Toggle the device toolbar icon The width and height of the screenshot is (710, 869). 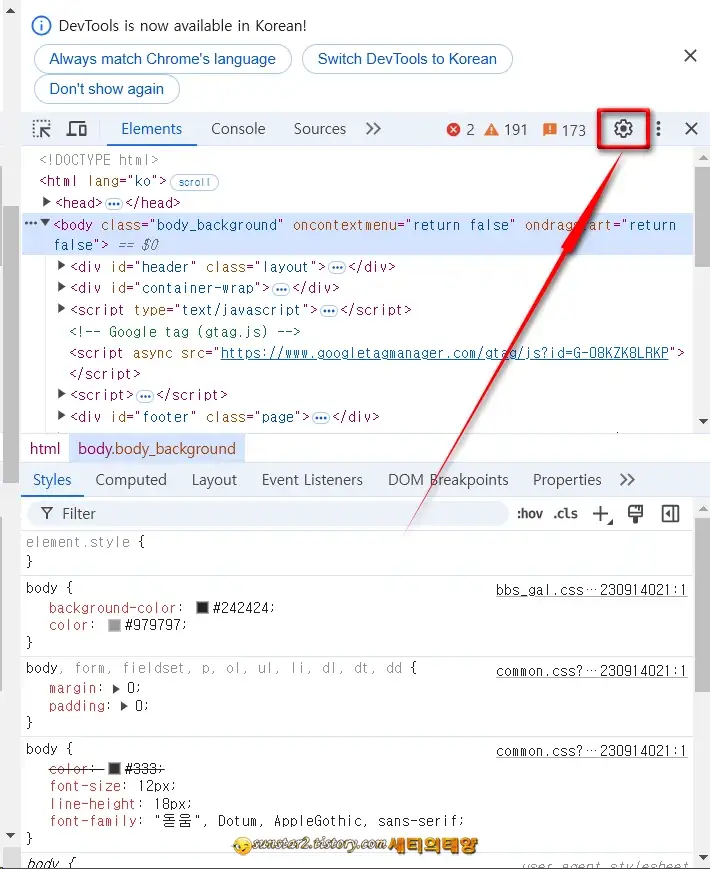(76, 129)
